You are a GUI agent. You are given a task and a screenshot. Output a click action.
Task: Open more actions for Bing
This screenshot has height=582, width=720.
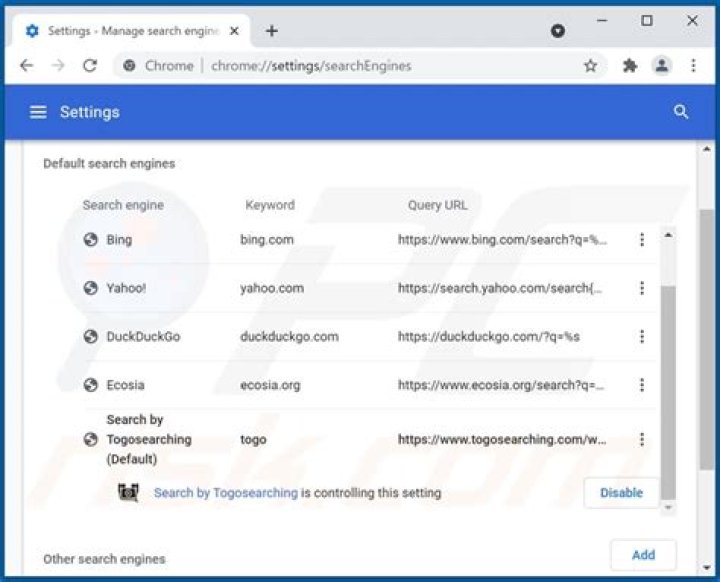(642, 240)
